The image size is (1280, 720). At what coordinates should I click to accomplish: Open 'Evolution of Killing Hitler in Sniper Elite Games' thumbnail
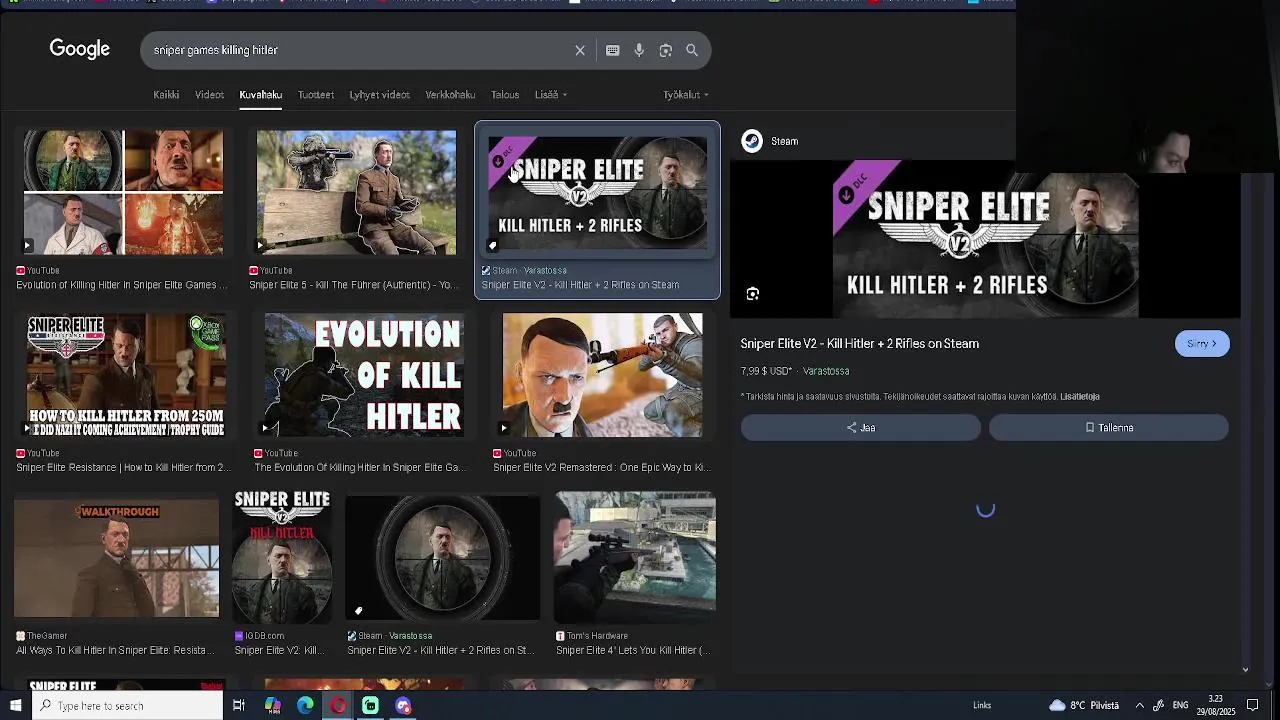pos(123,192)
